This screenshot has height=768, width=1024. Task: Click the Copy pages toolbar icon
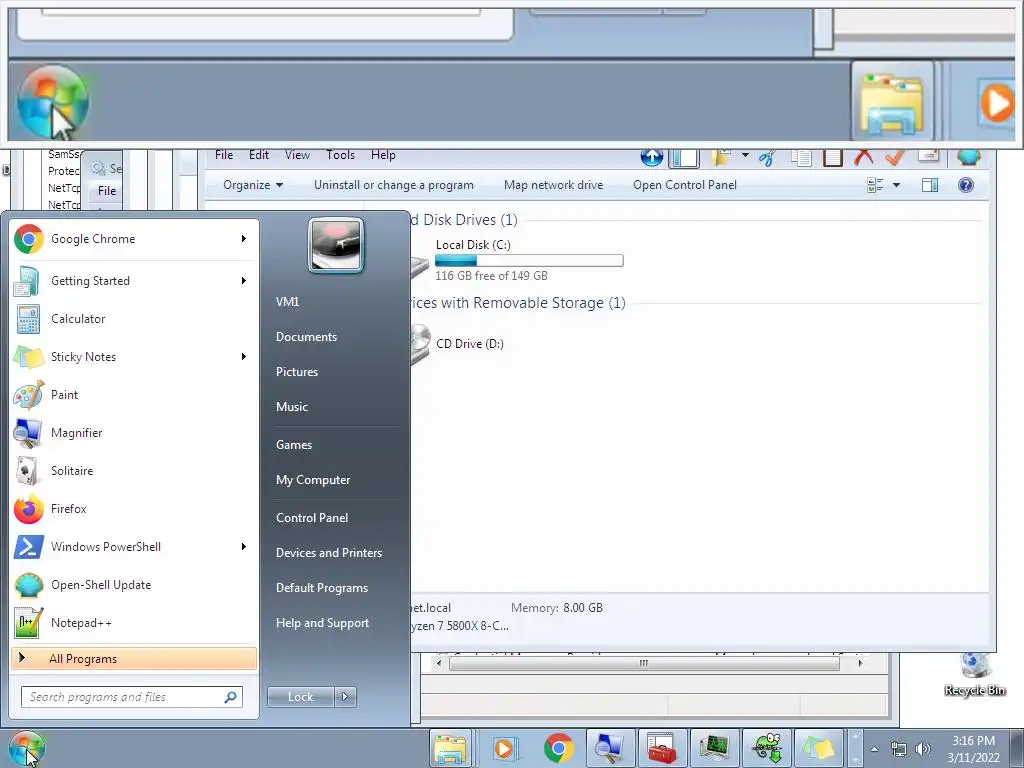pyautogui.click(x=801, y=157)
